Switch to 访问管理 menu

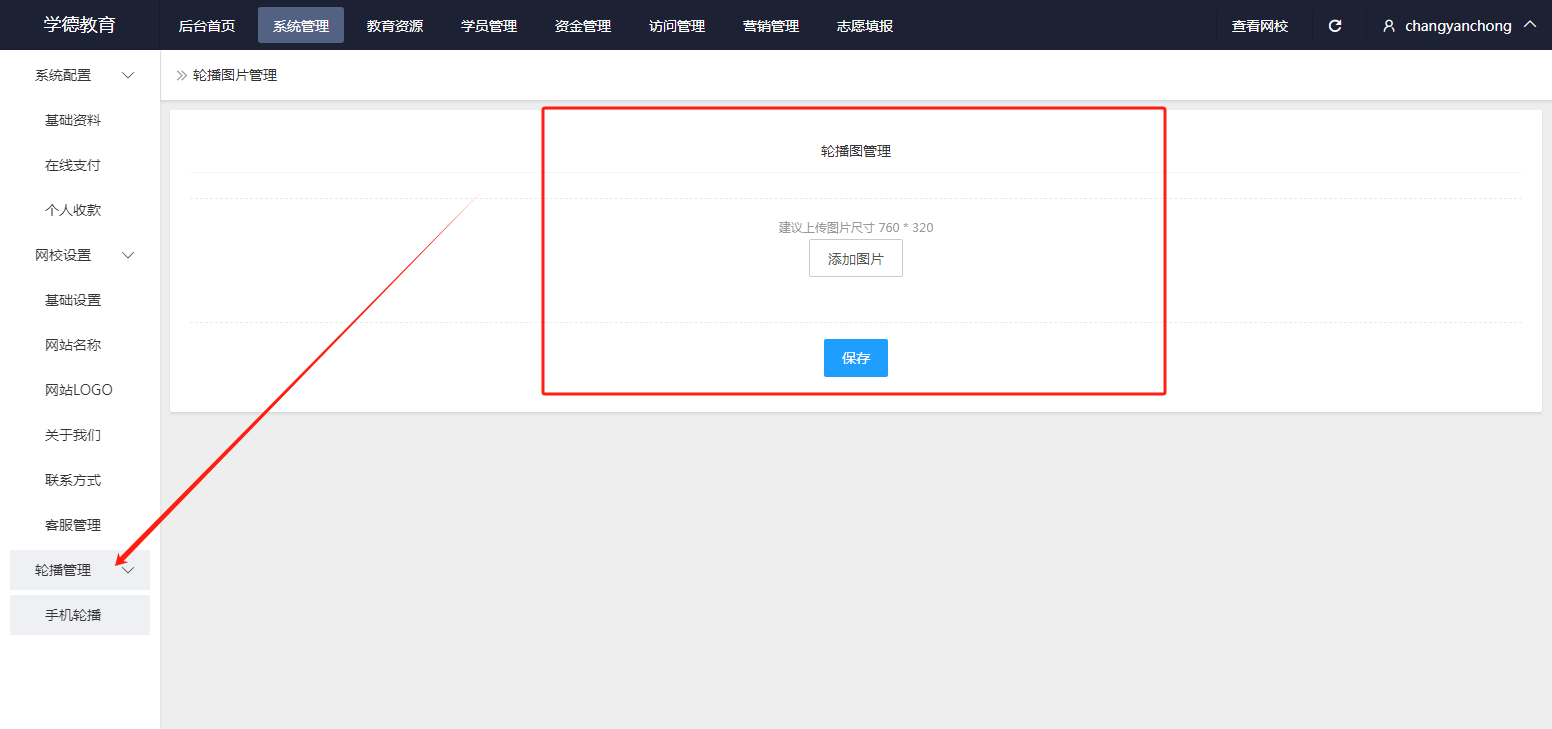click(677, 26)
